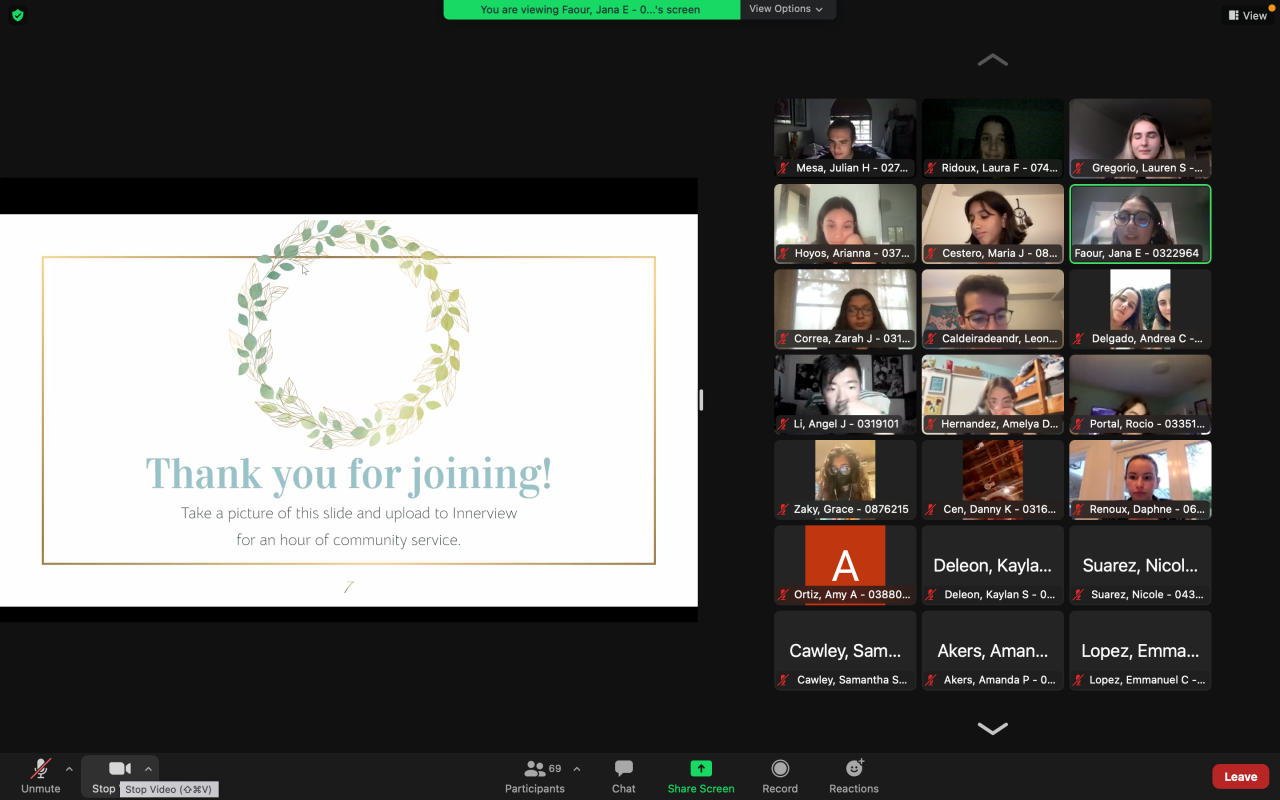
Task: Click muted mic icon on Lopez, Emmanuel tile
Action: (1079, 680)
